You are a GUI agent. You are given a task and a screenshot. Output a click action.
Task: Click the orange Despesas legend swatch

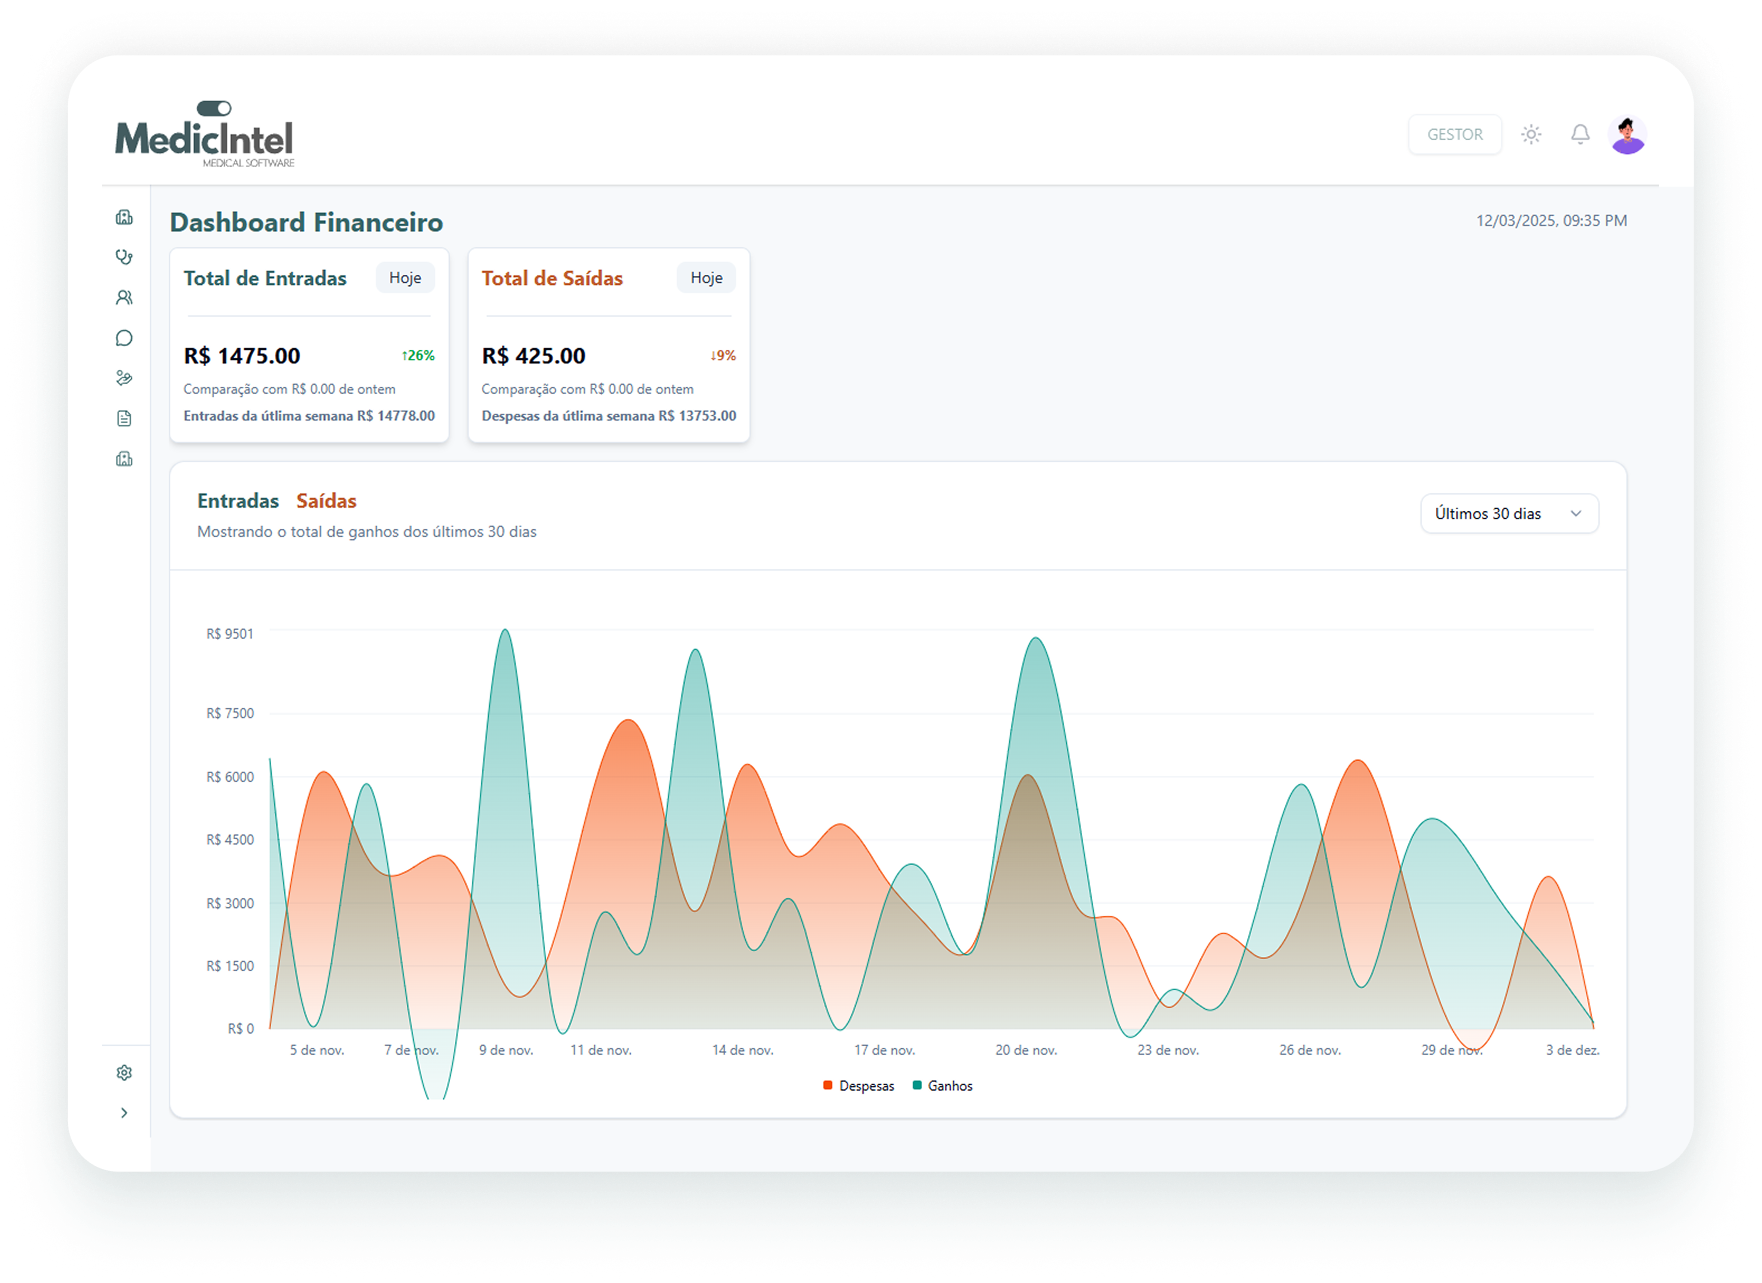[x=828, y=1086]
